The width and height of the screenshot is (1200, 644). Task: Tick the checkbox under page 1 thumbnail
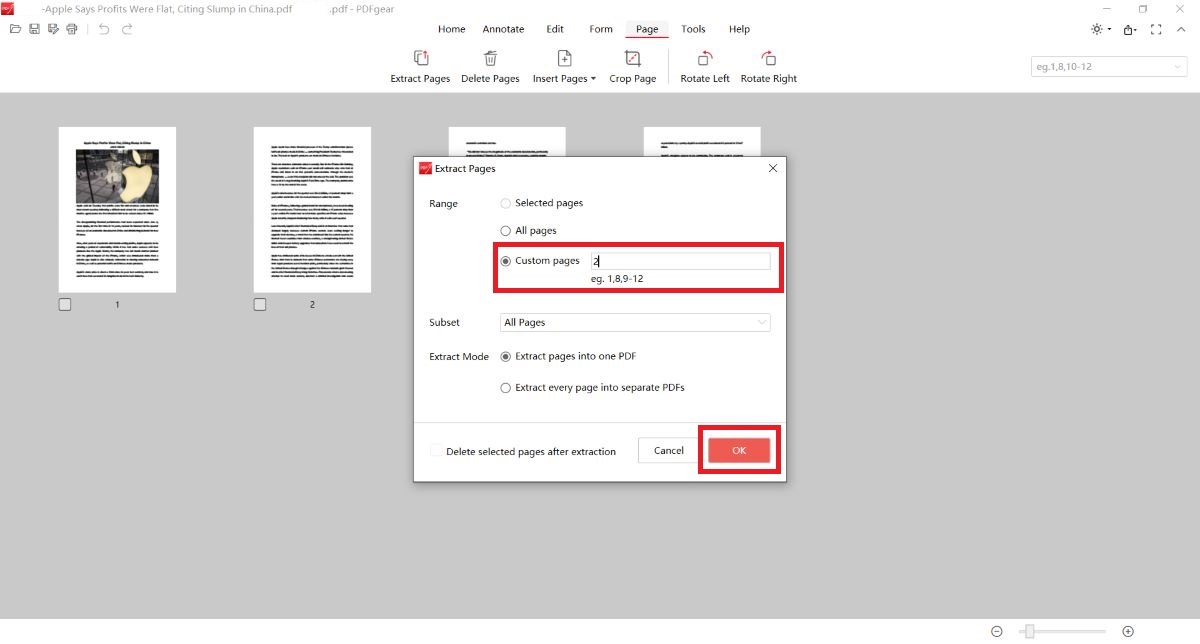pyautogui.click(x=64, y=304)
